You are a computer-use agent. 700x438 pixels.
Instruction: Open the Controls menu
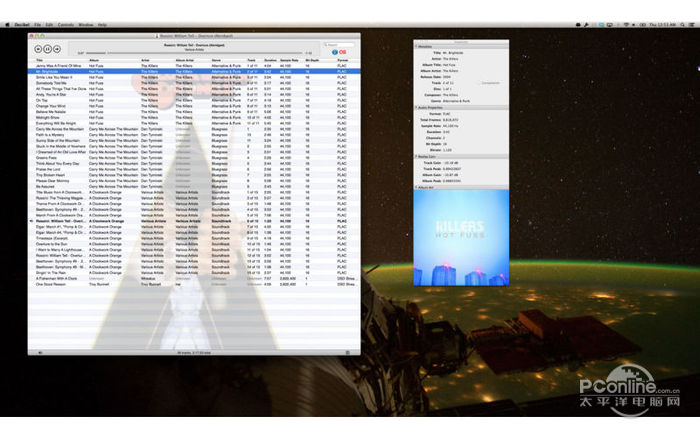[x=66, y=25]
